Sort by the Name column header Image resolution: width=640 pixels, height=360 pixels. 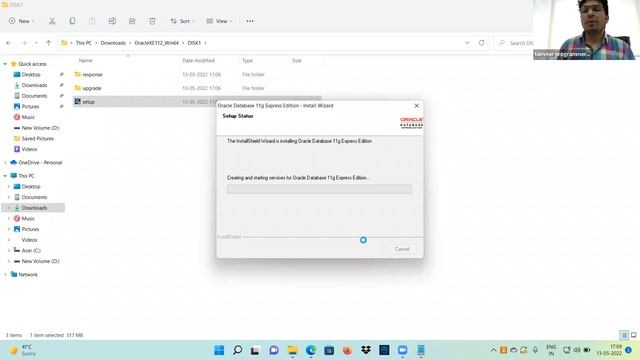point(85,60)
